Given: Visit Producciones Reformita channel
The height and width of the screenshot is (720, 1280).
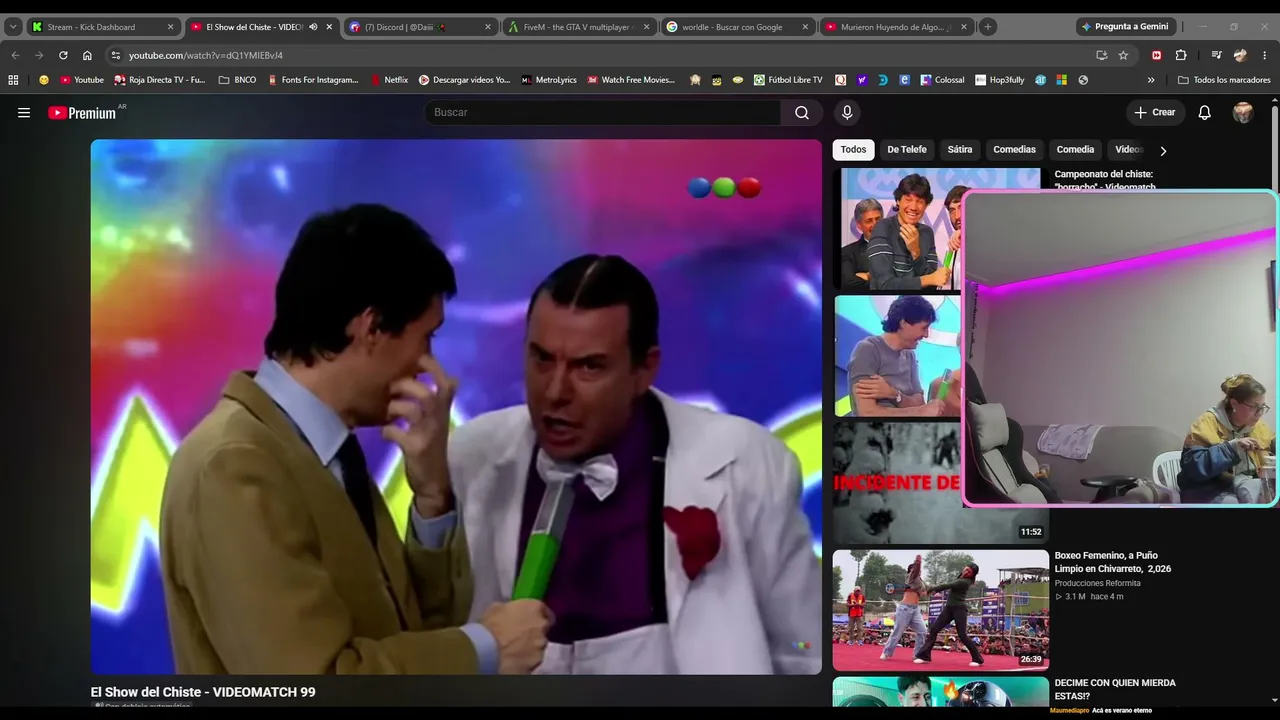Looking at the screenshot, I should coord(1097,583).
